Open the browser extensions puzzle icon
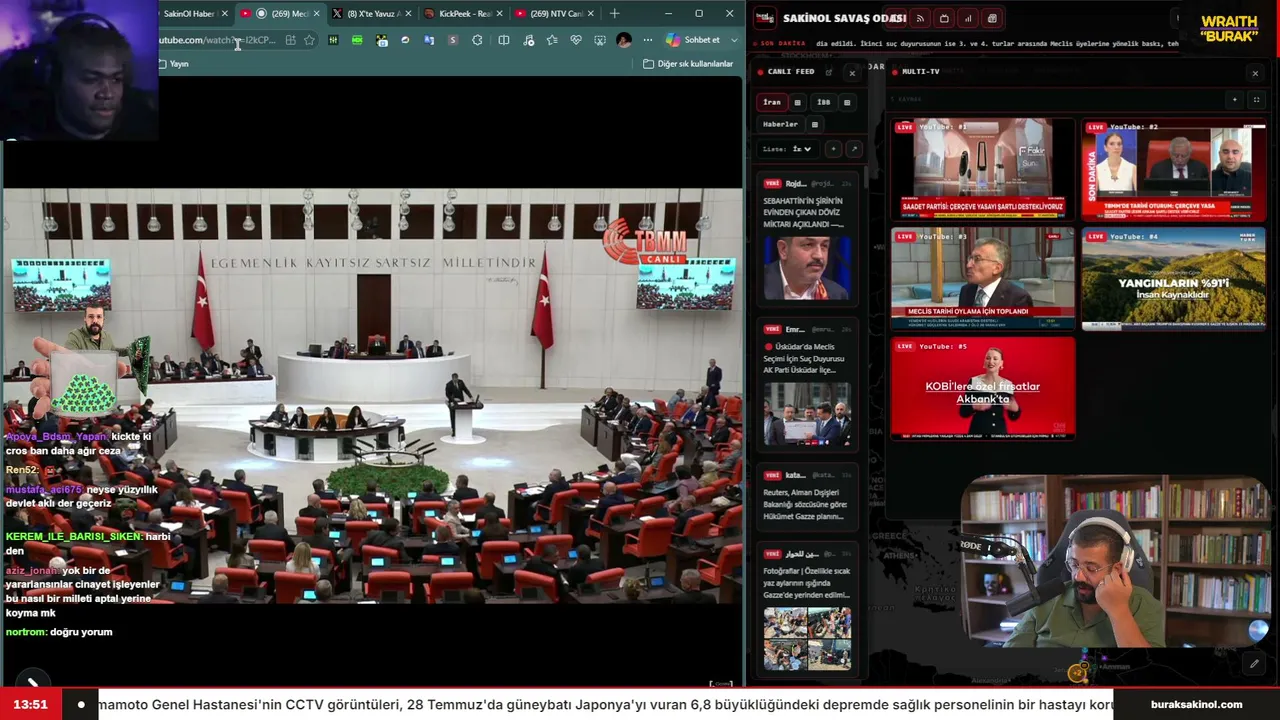 477,40
